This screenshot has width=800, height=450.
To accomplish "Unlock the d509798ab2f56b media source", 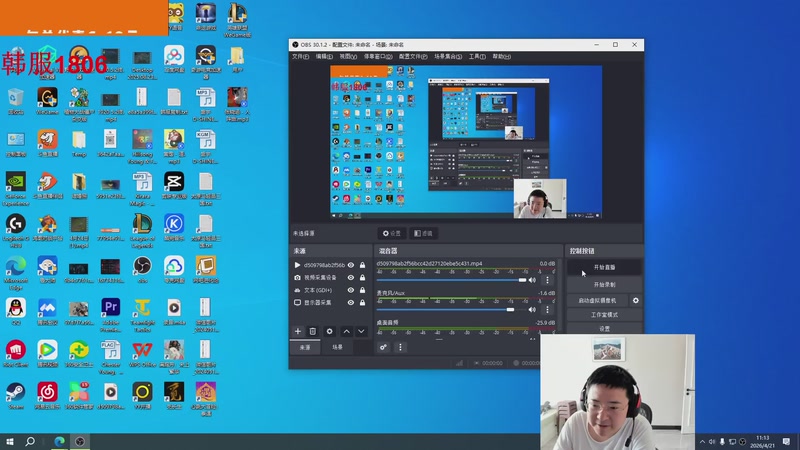I will [362, 265].
